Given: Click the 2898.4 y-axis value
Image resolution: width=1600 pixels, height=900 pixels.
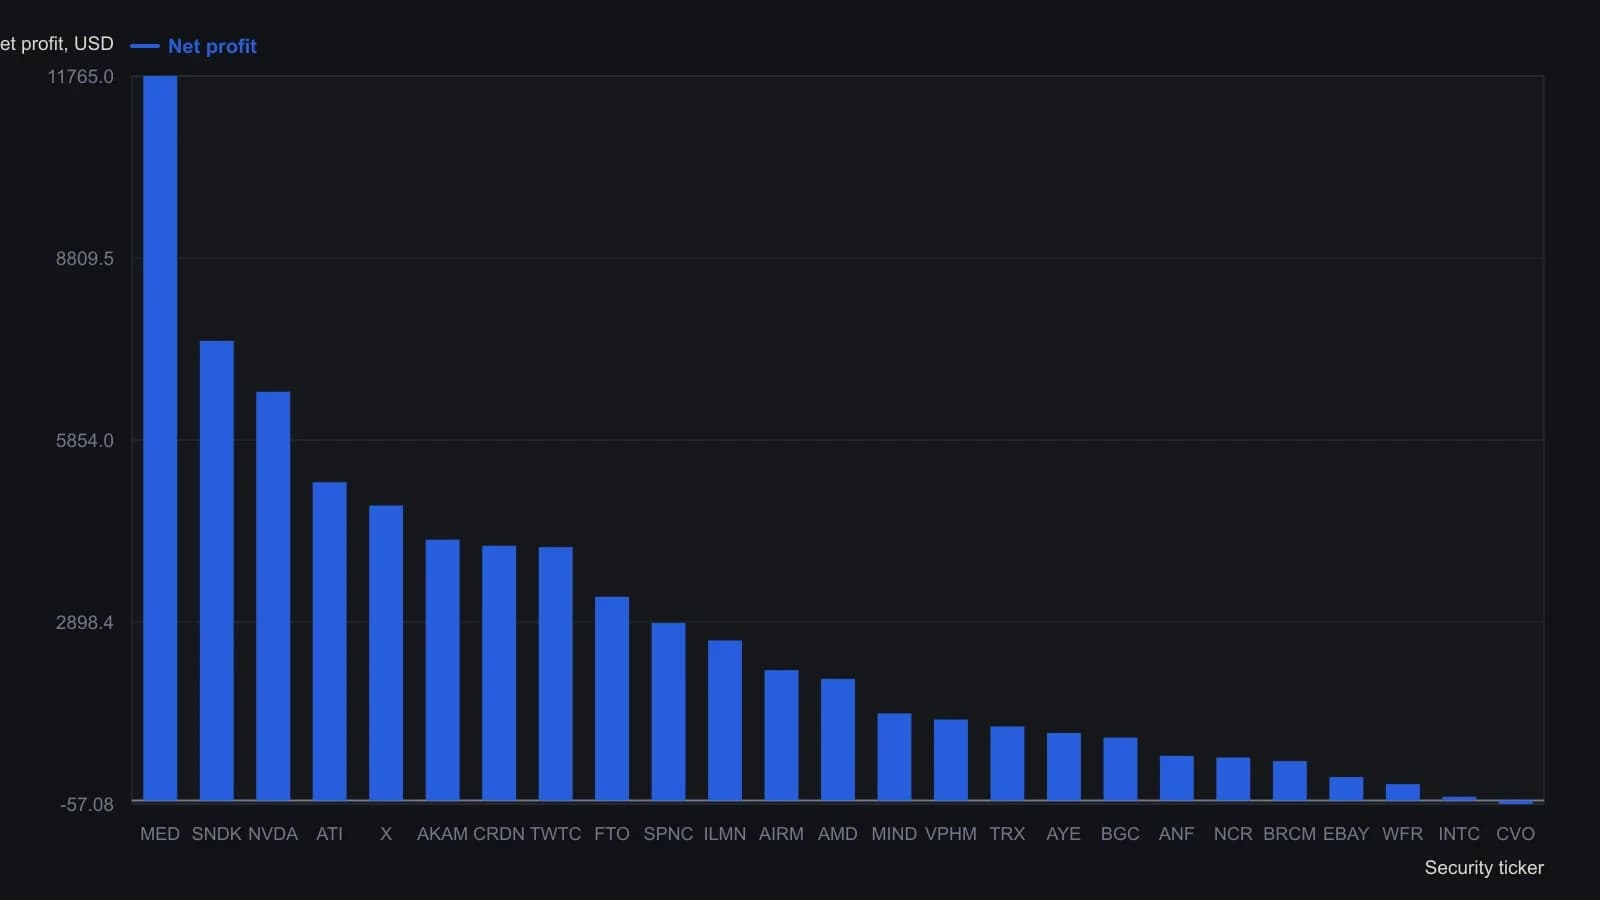Looking at the screenshot, I should [85, 623].
